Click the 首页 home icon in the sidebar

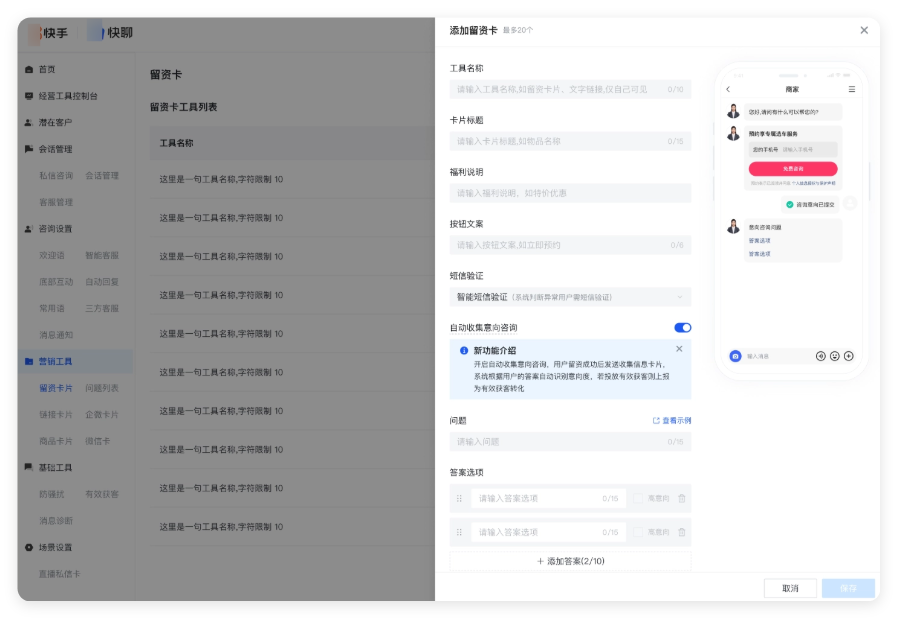(30, 70)
